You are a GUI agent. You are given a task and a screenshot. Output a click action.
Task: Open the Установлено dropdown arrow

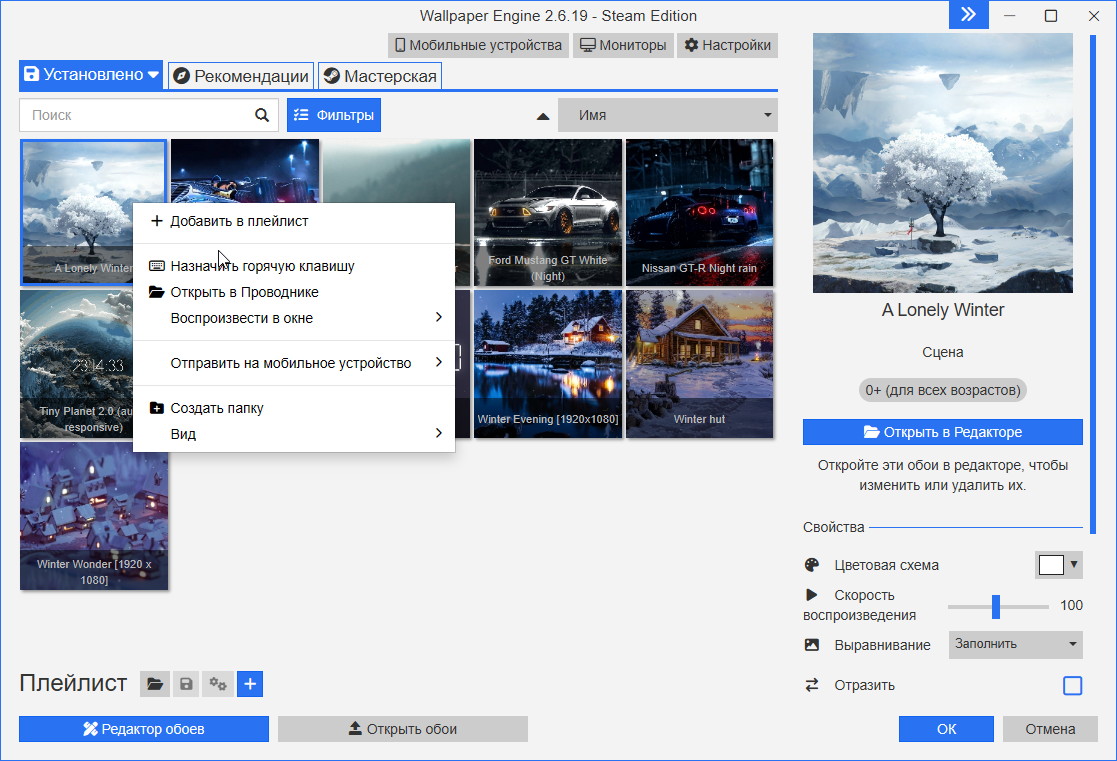[153, 74]
